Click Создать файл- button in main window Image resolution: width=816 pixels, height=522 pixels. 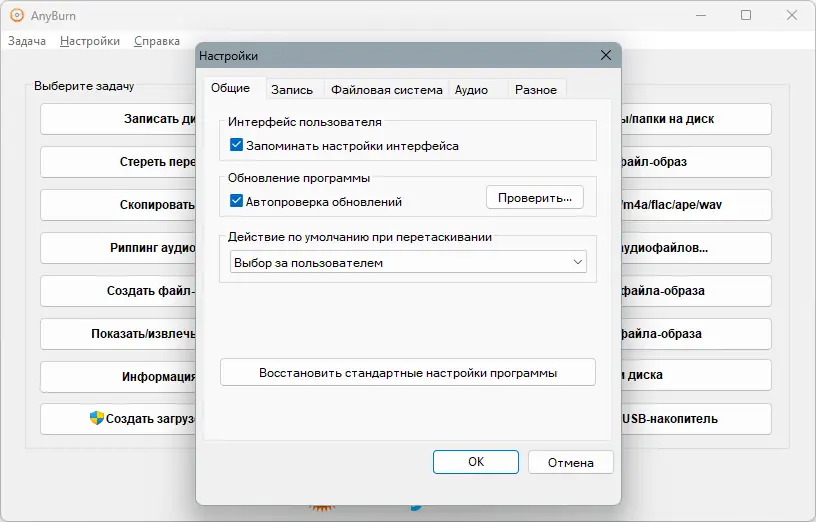[119, 290]
